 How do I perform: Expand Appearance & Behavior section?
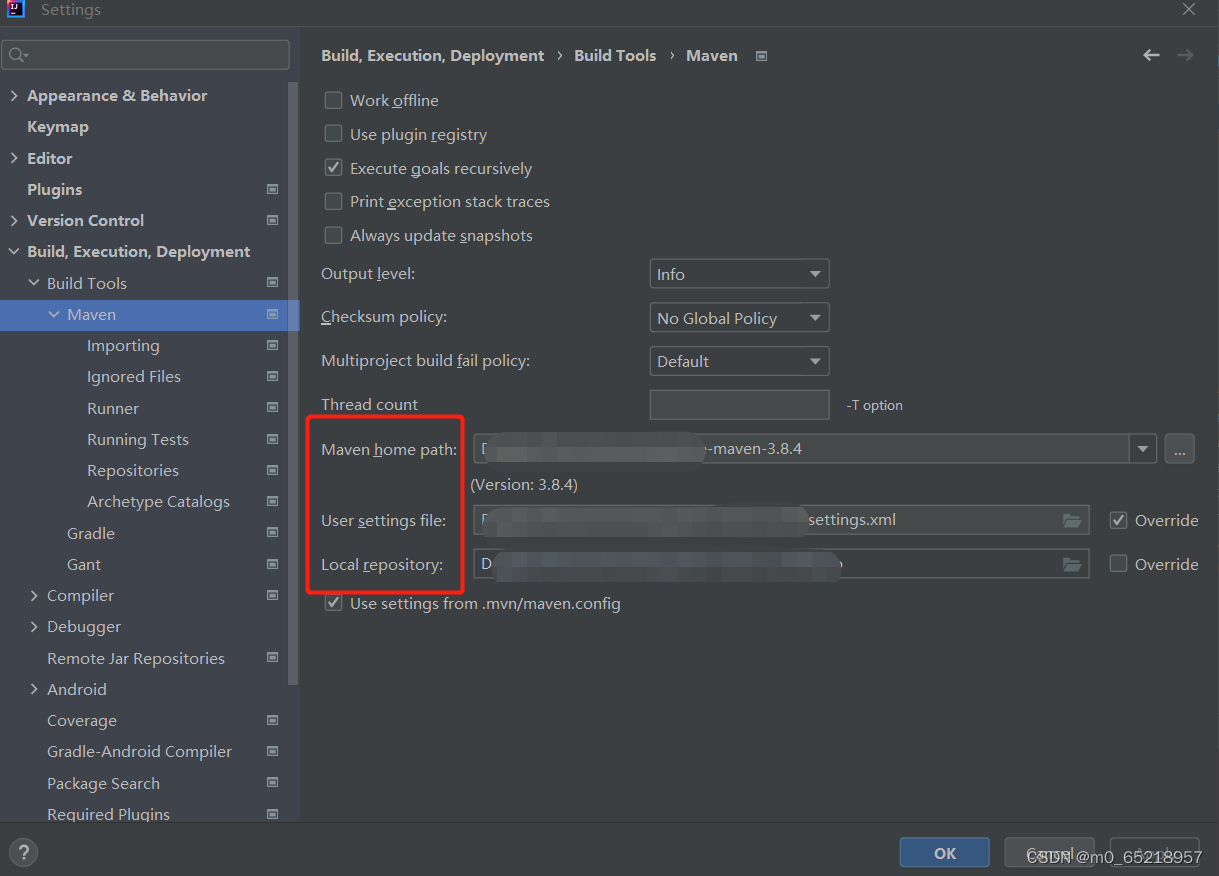tap(14, 96)
